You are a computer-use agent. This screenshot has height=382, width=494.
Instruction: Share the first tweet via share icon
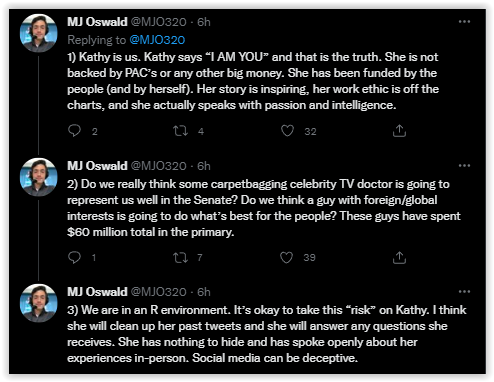(x=399, y=131)
